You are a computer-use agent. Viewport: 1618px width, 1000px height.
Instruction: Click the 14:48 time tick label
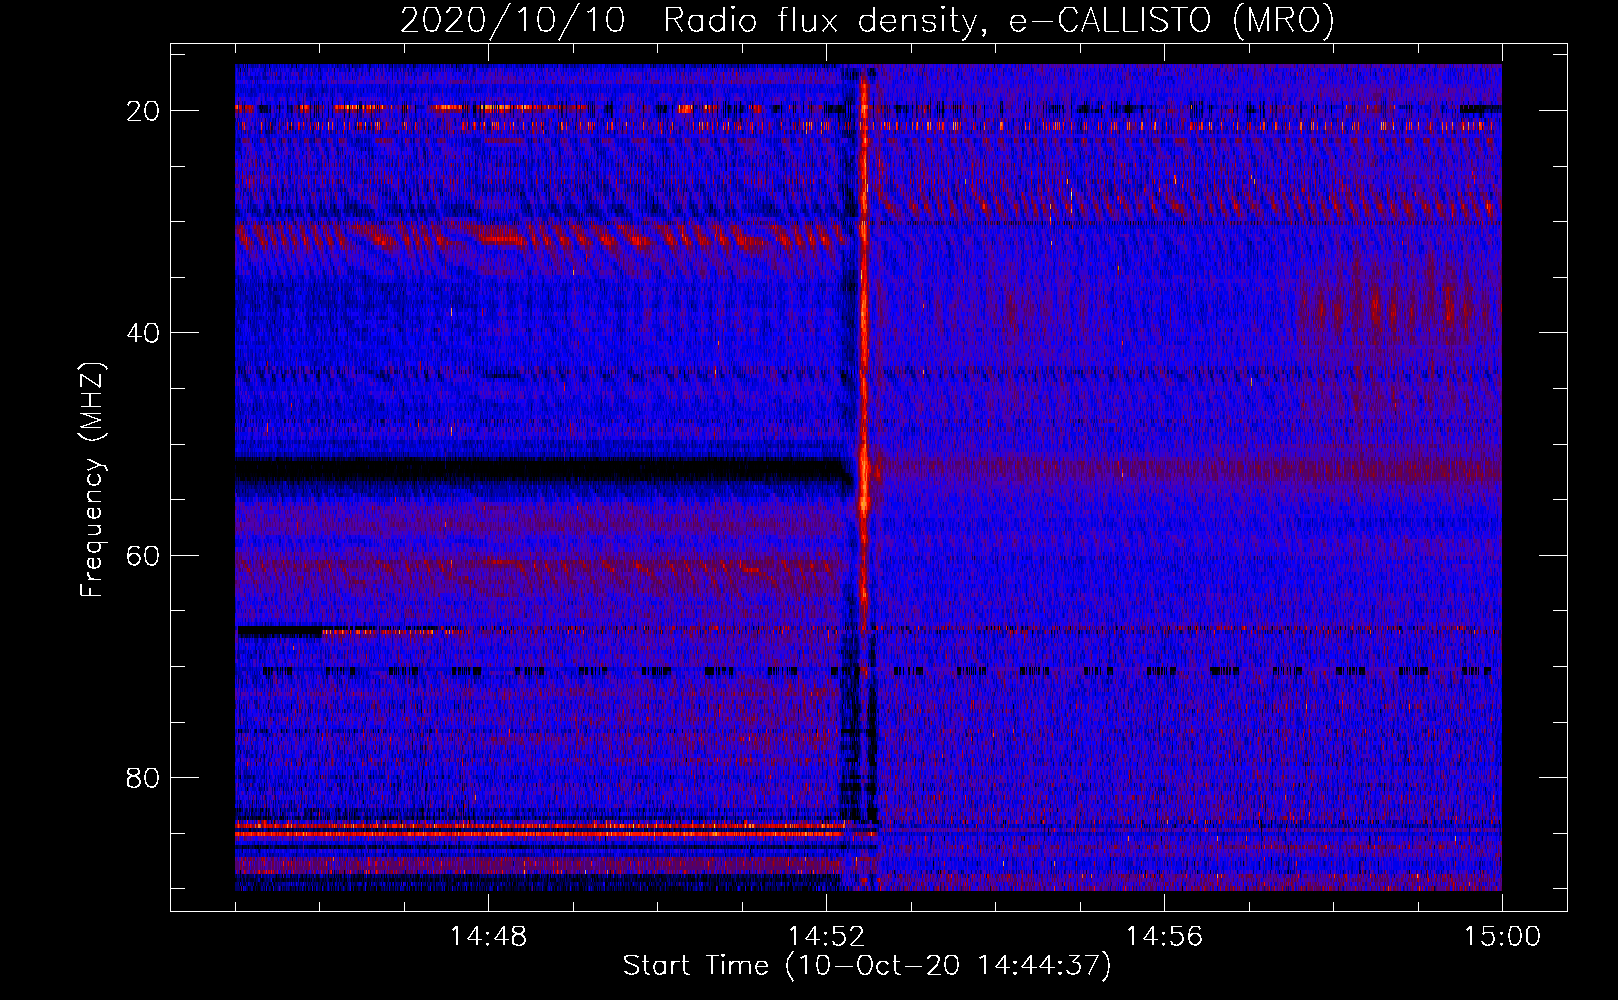pyautogui.click(x=488, y=936)
